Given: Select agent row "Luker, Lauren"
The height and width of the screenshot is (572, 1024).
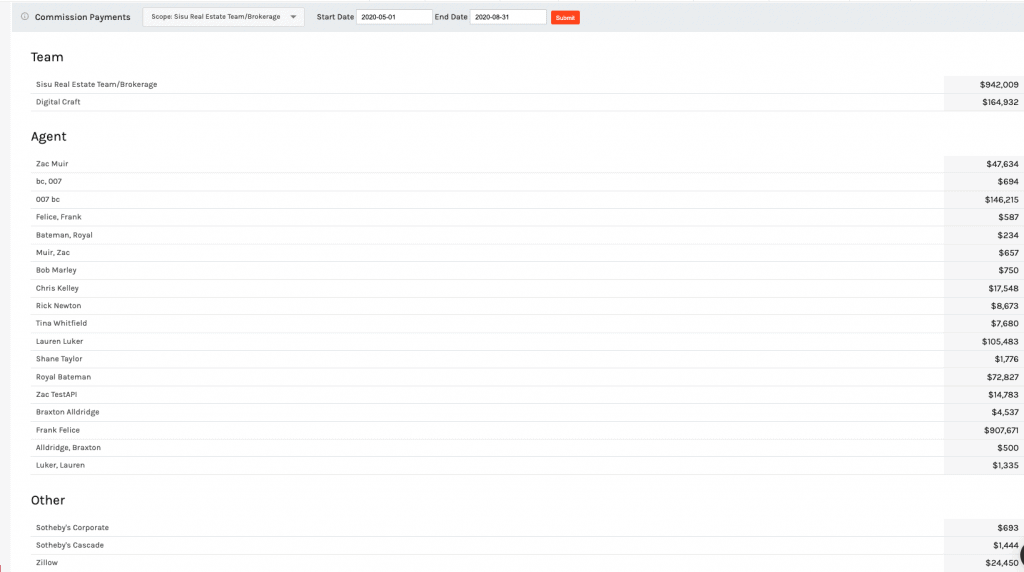Looking at the screenshot, I should click(527, 466).
